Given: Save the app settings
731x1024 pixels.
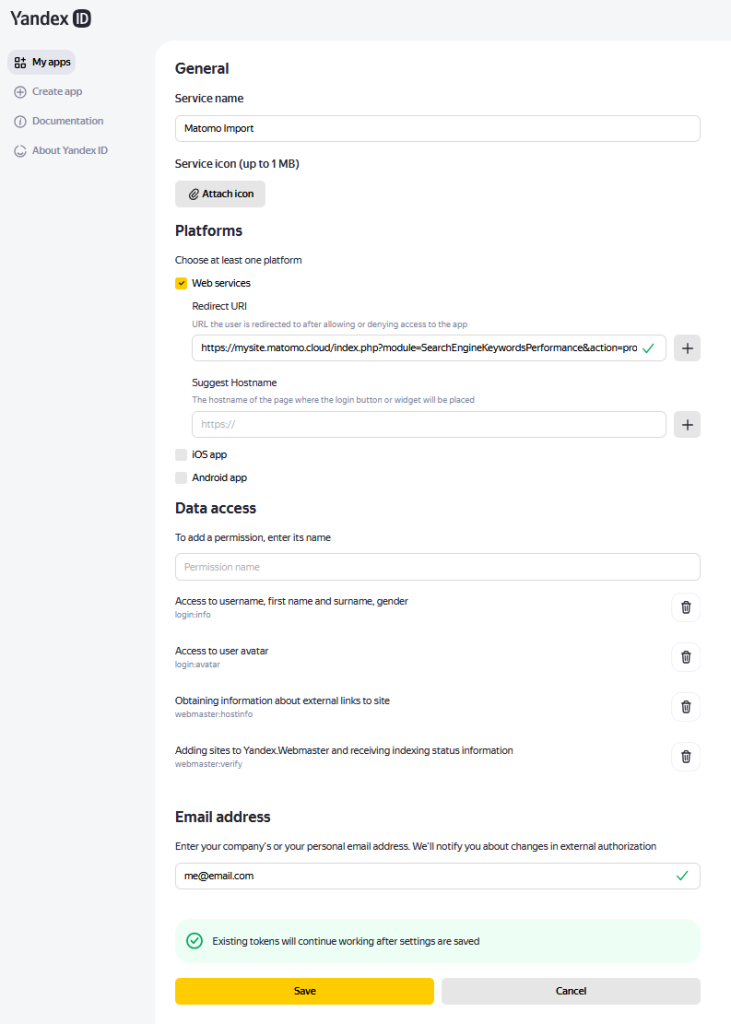Looking at the screenshot, I should 304,991.
